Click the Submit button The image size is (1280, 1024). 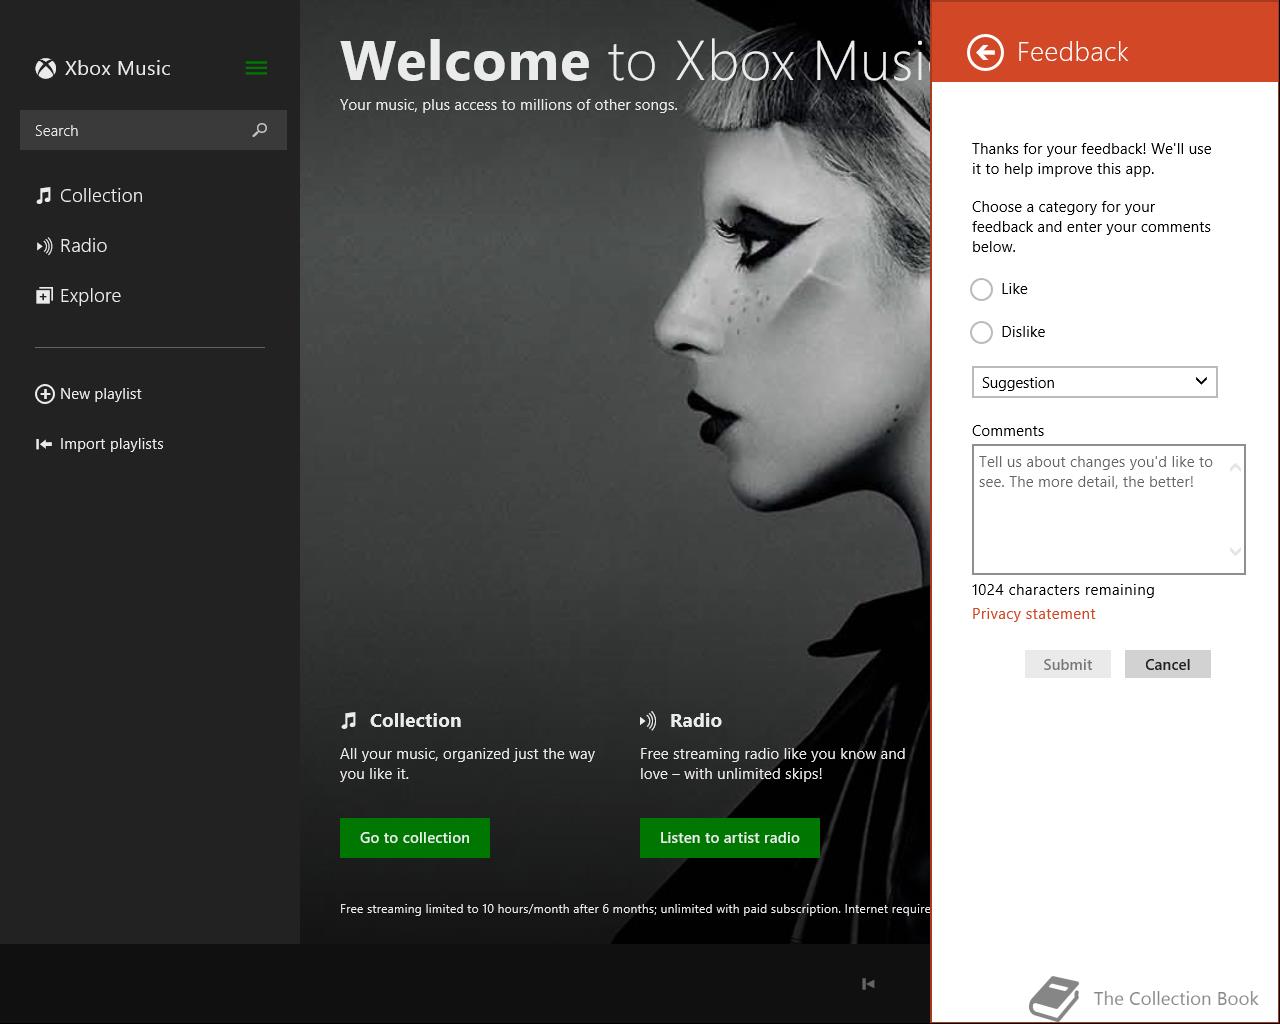[1068, 664]
